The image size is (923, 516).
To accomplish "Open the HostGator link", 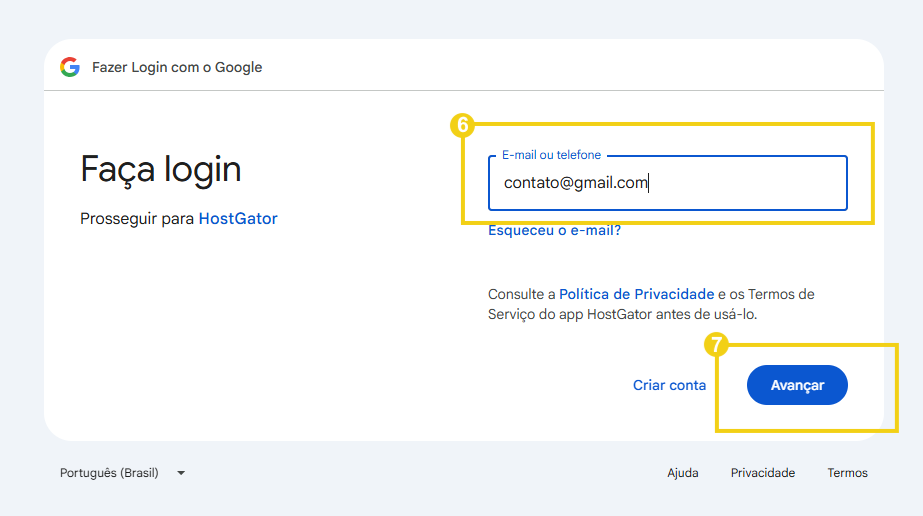I will click(238, 218).
